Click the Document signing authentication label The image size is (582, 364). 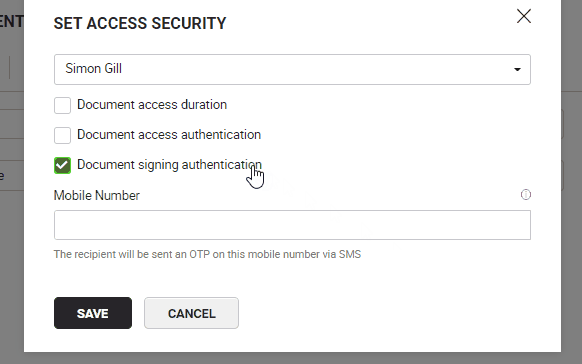coord(169,165)
